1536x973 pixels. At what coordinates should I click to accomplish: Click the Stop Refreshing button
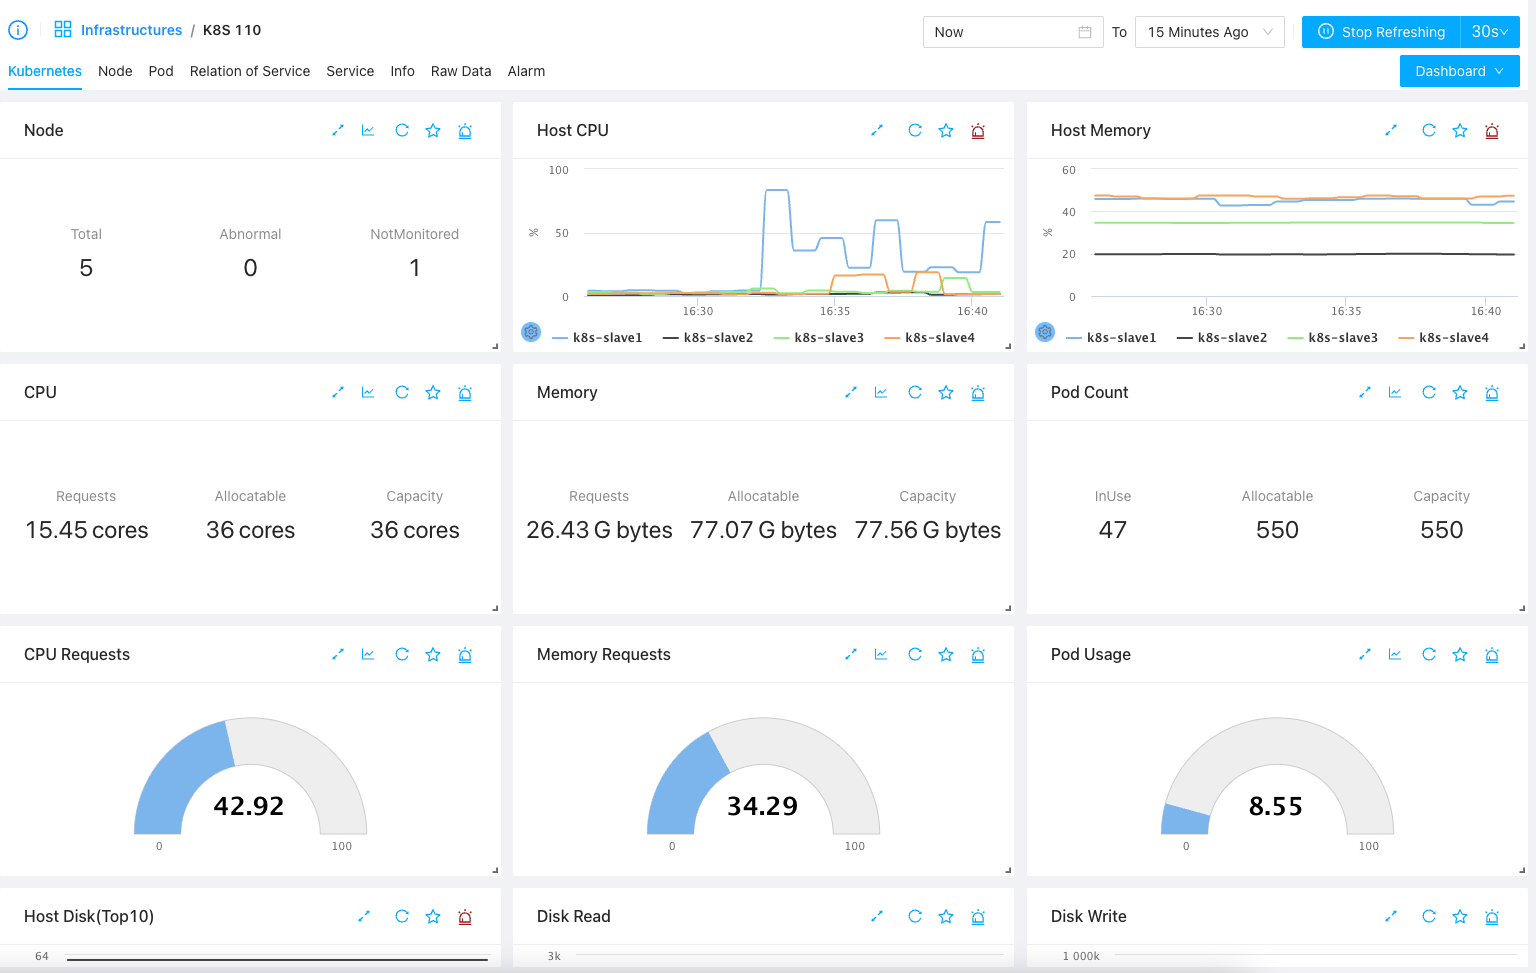click(x=1381, y=32)
